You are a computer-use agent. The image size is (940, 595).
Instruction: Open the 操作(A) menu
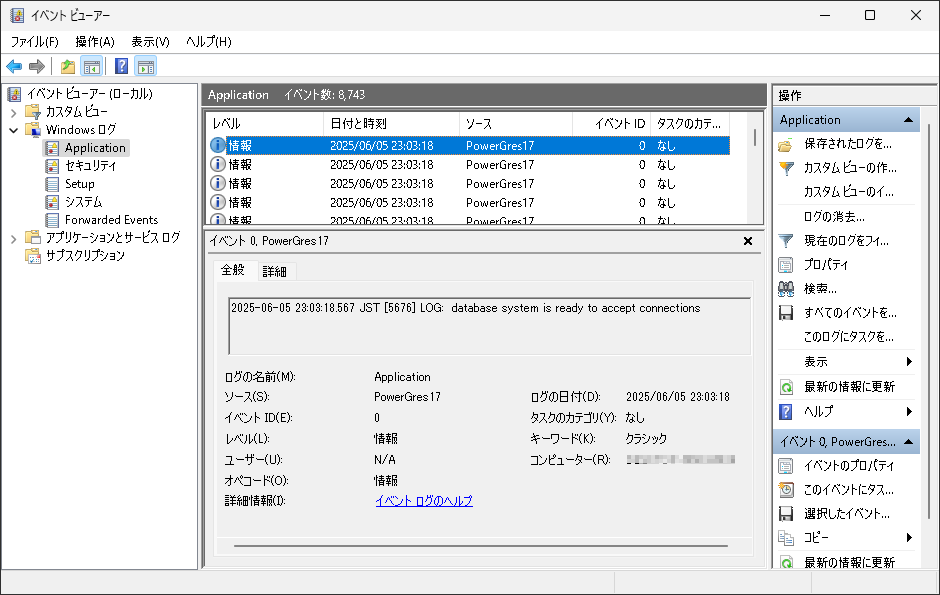tap(95, 41)
